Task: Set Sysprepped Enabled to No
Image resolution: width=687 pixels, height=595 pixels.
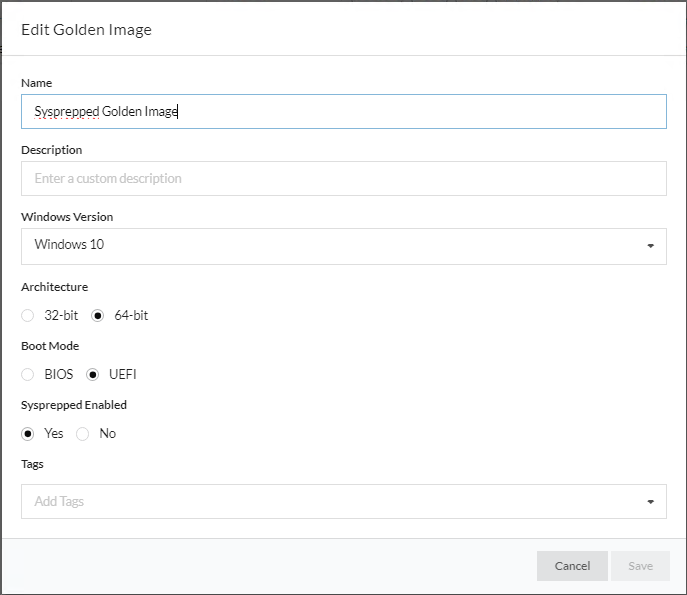Action: [x=83, y=434]
